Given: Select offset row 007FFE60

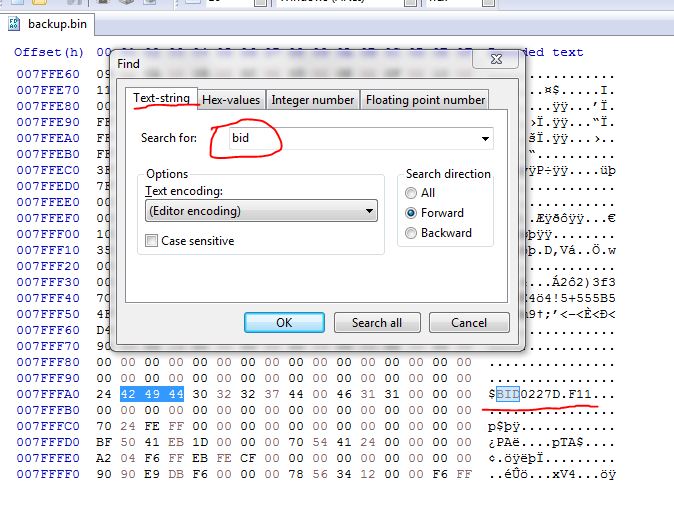Looking at the screenshot, I should click(48, 74).
